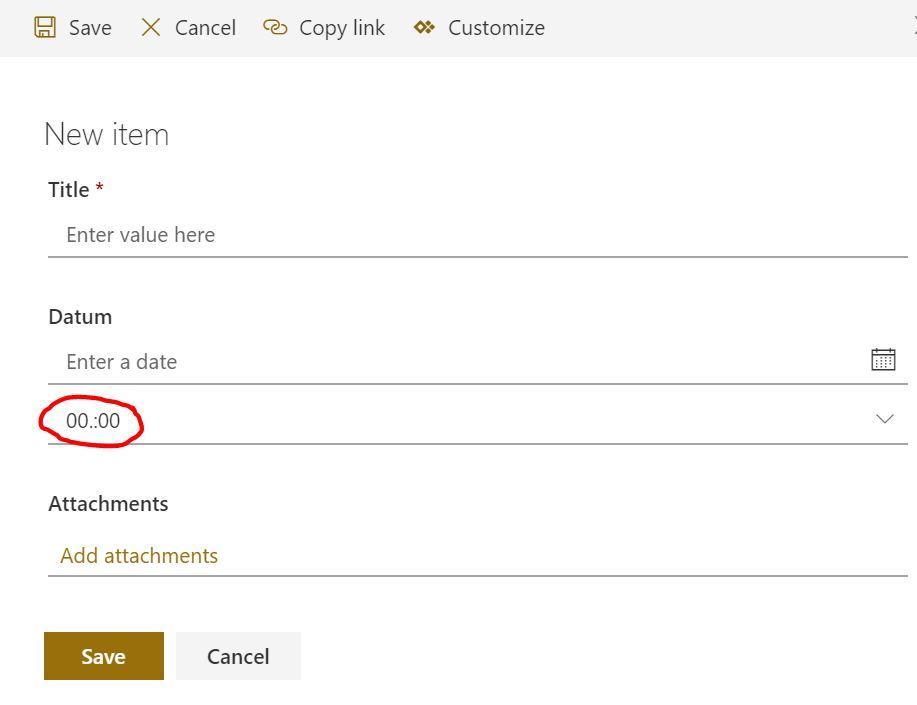Choose the Save label in the command bar
Viewport: 917px width, 705px height.
click(90, 28)
